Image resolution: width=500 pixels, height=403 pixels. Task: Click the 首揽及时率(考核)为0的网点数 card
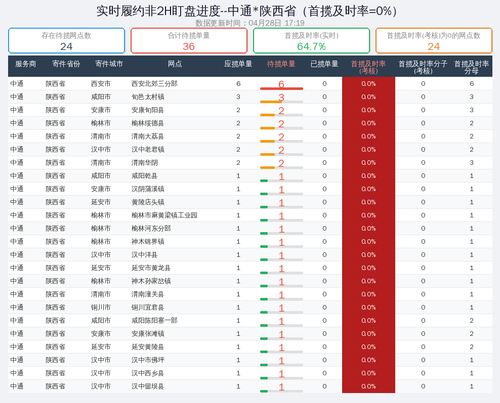(x=434, y=41)
